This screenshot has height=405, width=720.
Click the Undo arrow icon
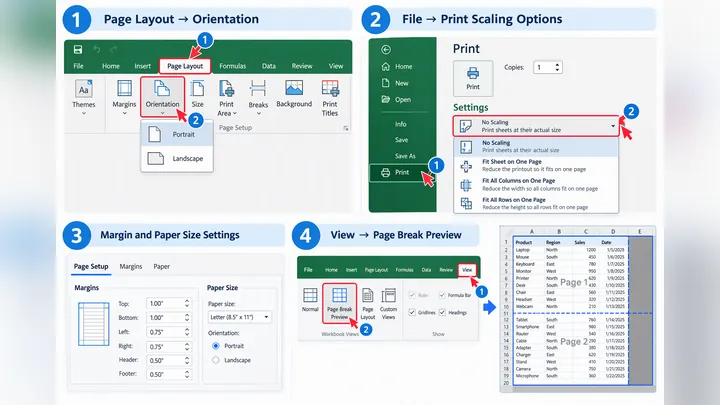point(96,49)
